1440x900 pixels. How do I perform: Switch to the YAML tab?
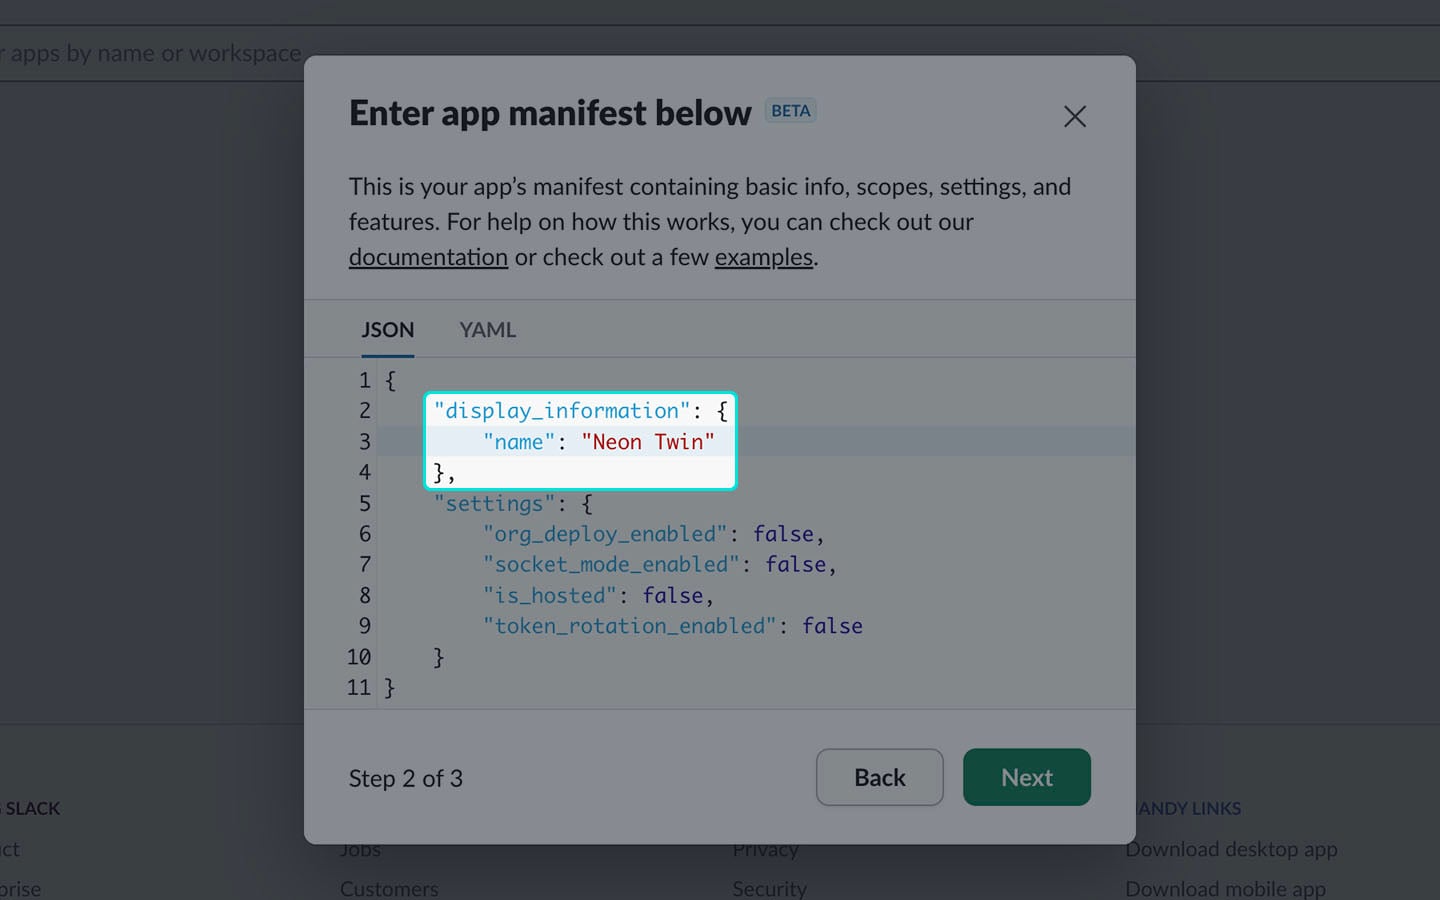487,330
